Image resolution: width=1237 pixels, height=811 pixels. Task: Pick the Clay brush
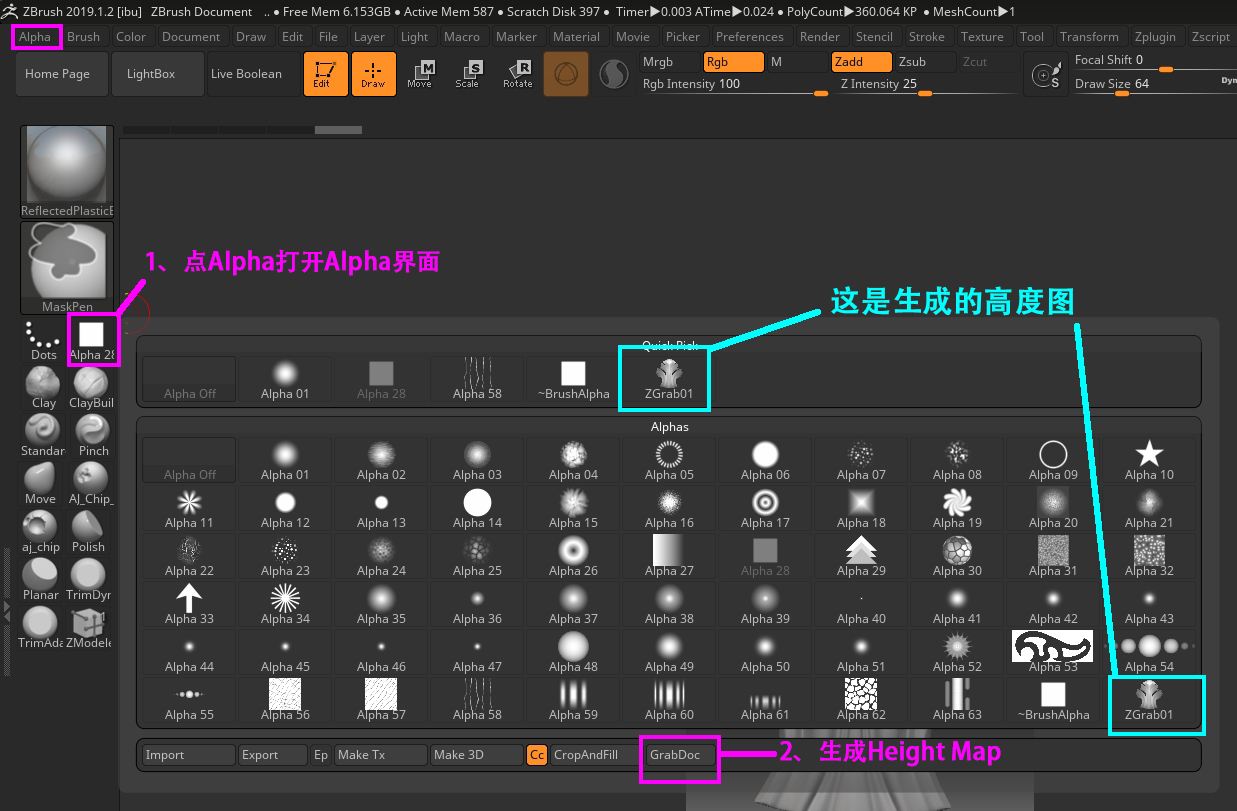pyautogui.click(x=43, y=388)
